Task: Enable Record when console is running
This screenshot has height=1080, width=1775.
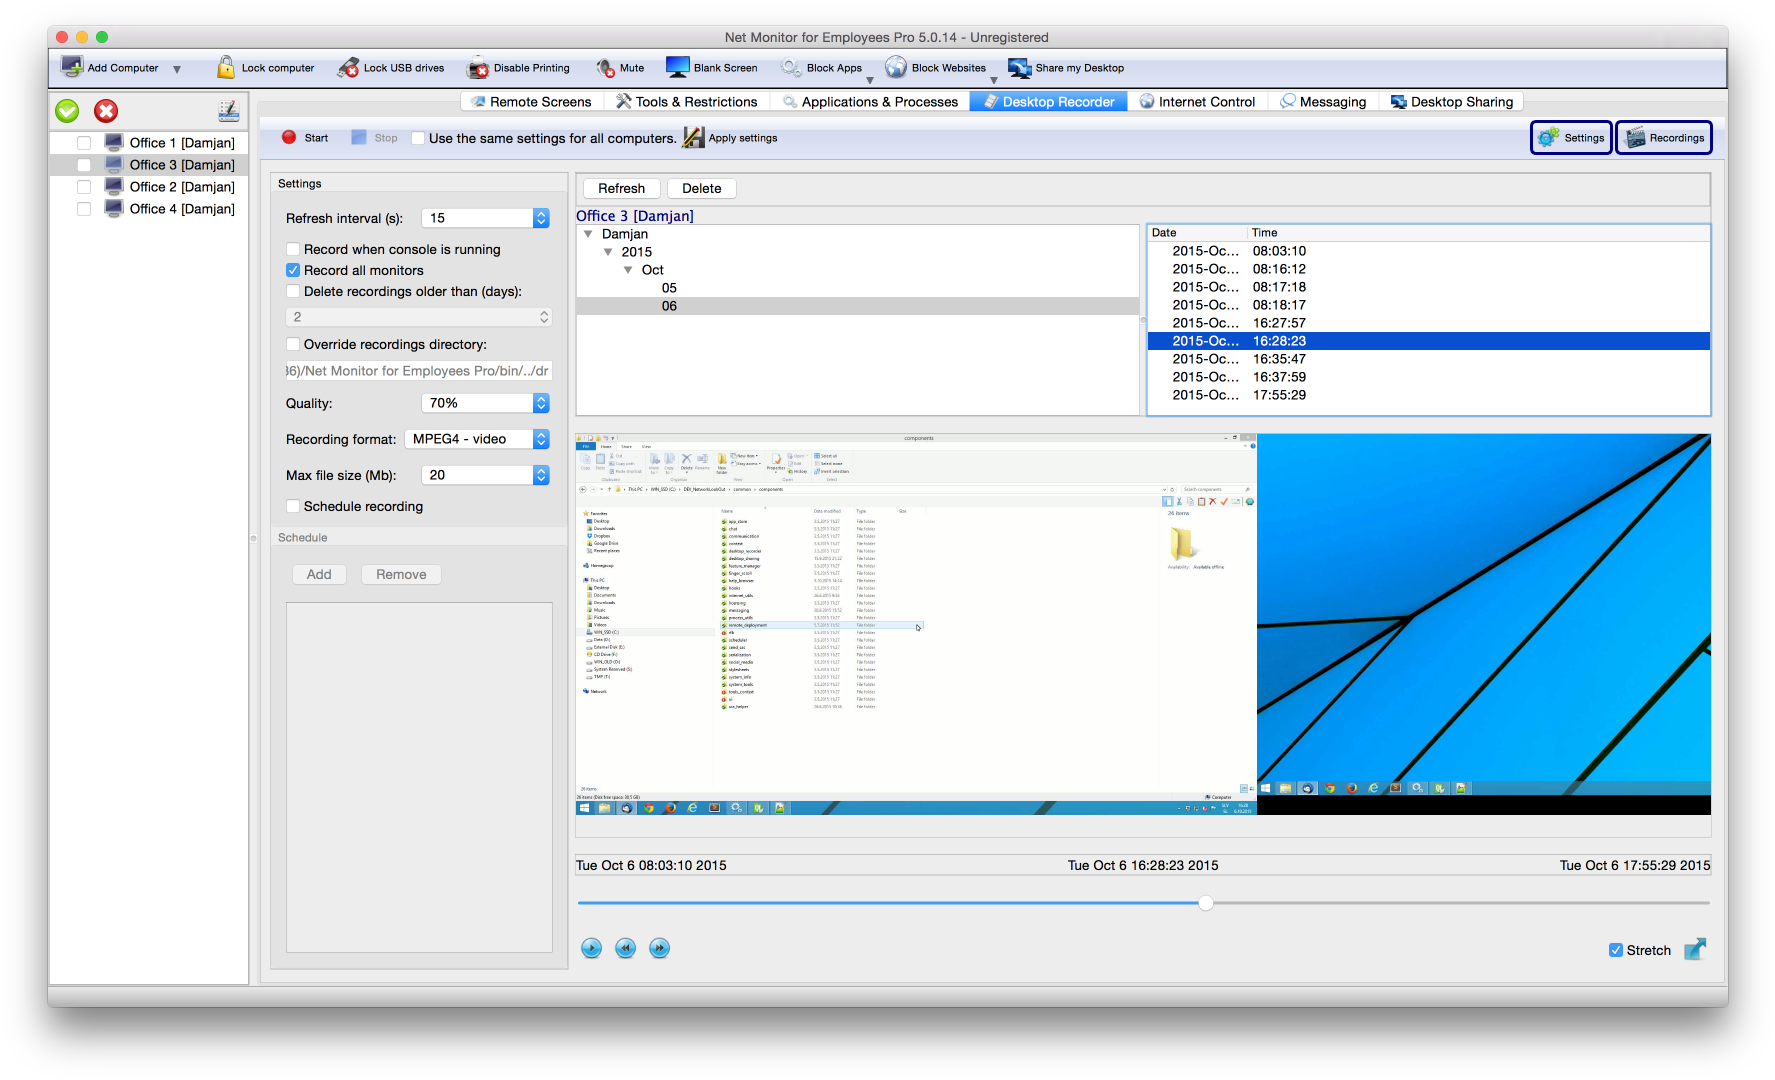Action: 293,249
